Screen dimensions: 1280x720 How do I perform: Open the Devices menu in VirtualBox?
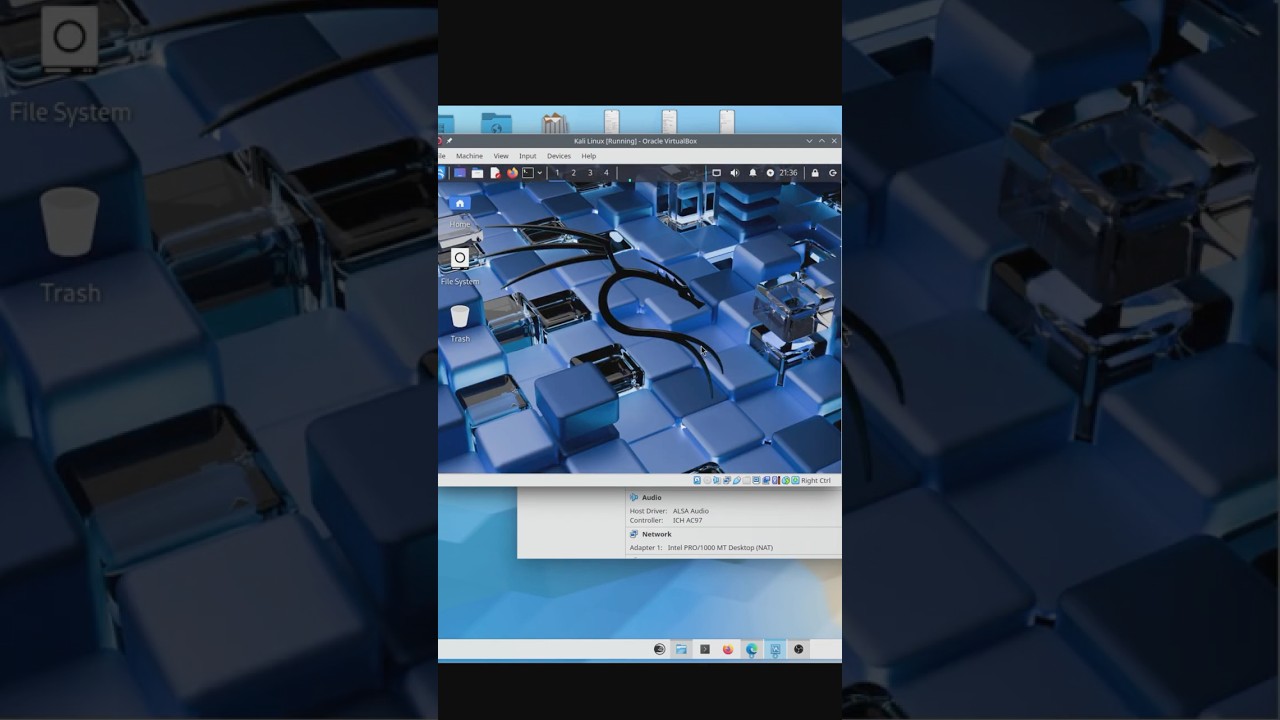click(x=559, y=156)
